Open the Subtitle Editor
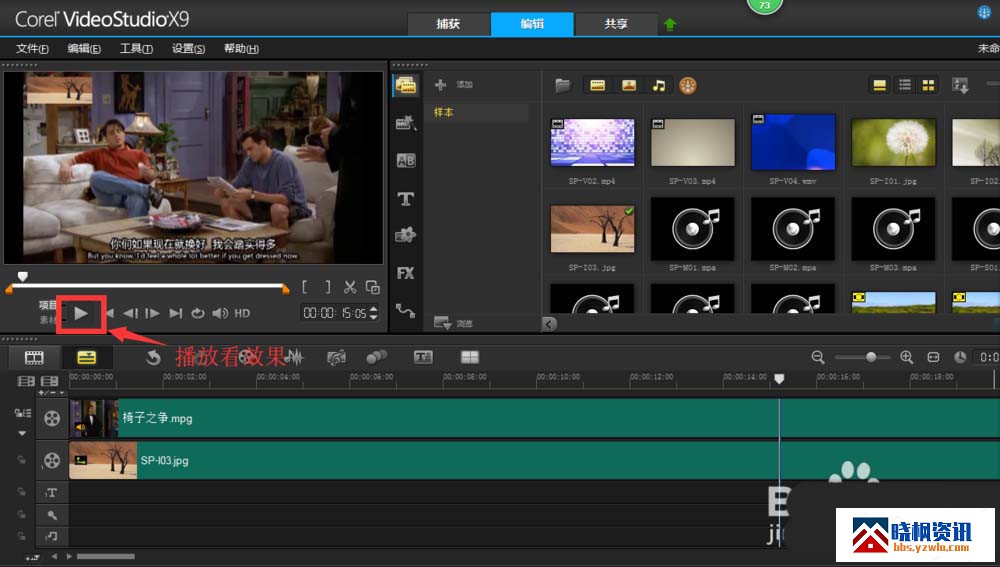 click(x=423, y=357)
